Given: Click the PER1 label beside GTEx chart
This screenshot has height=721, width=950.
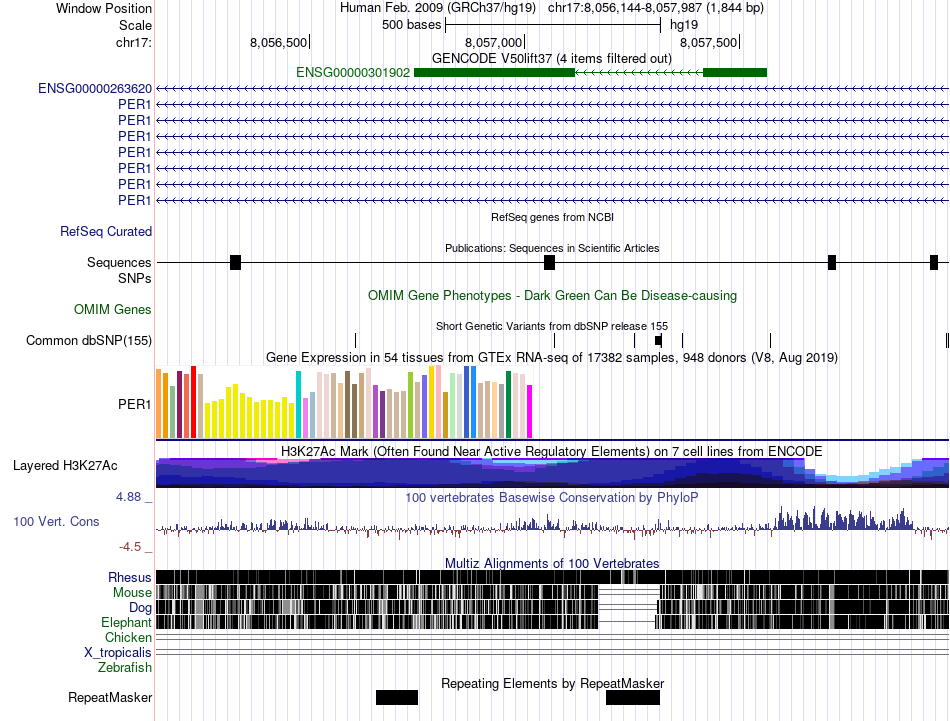Looking at the screenshot, I should 135,404.
